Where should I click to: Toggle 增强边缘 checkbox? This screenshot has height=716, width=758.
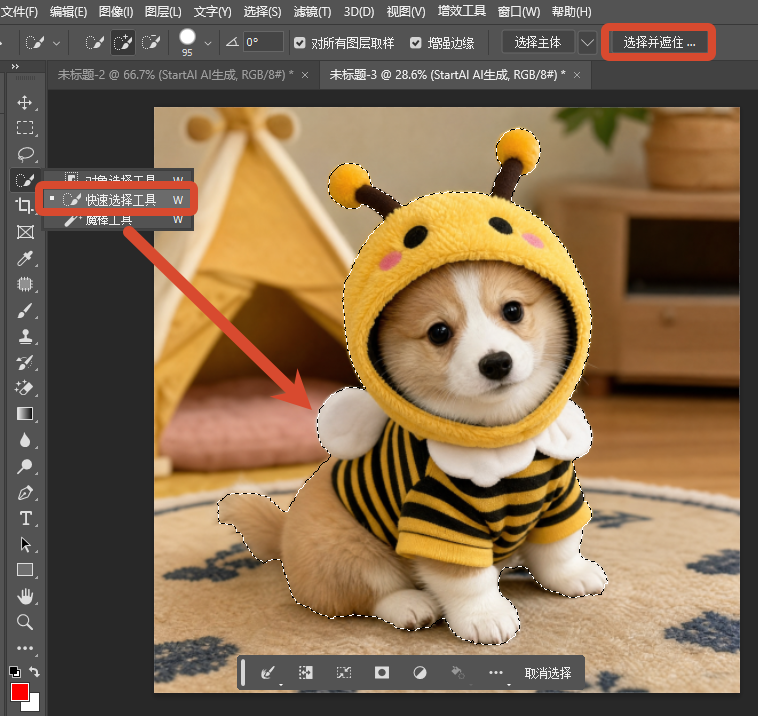tap(416, 43)
